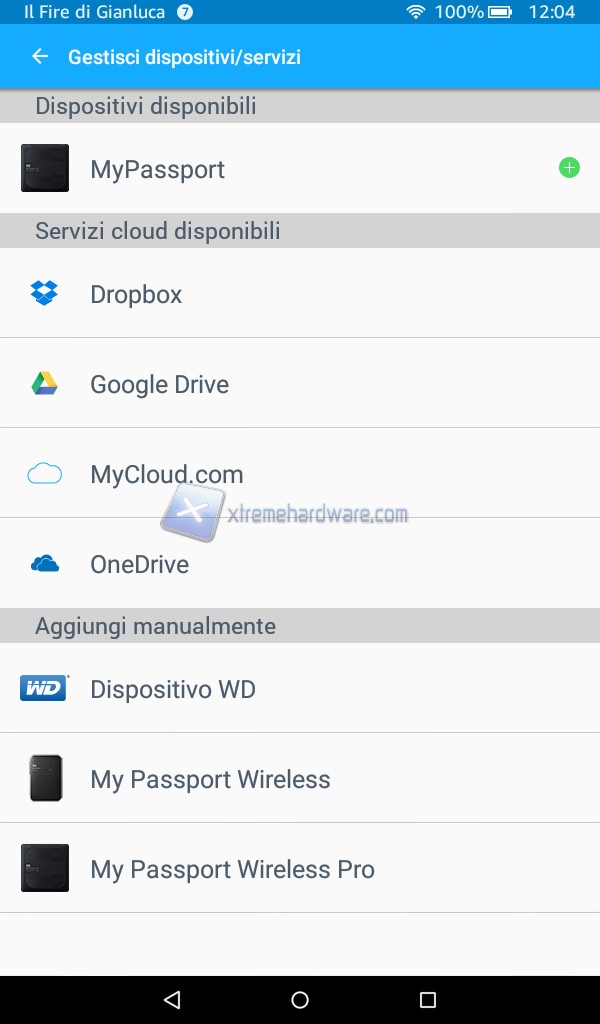
Task: Add MyPassport with green plus icon
Action: (569, 168)
